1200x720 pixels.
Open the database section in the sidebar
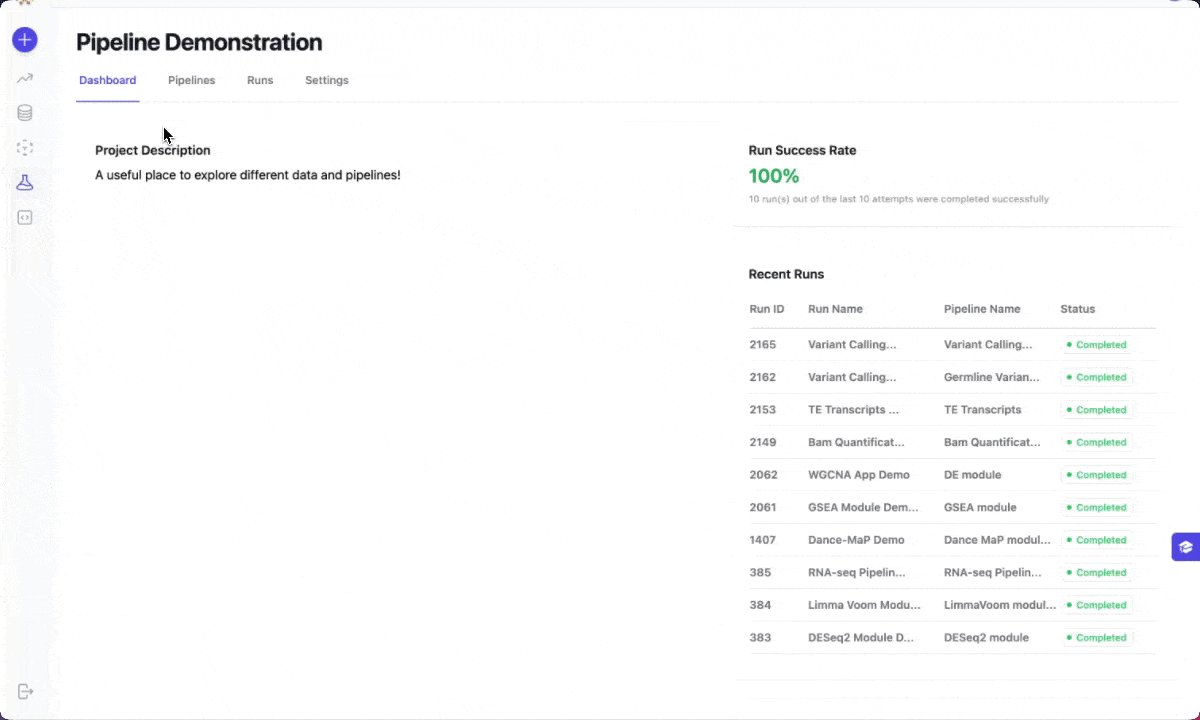24,112
